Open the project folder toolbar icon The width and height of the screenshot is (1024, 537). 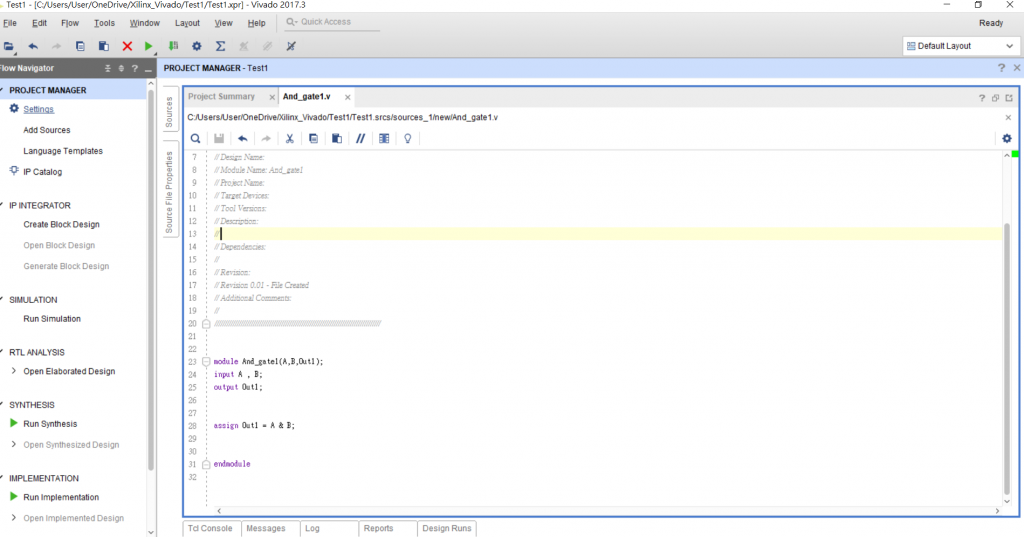pos(8,46)
